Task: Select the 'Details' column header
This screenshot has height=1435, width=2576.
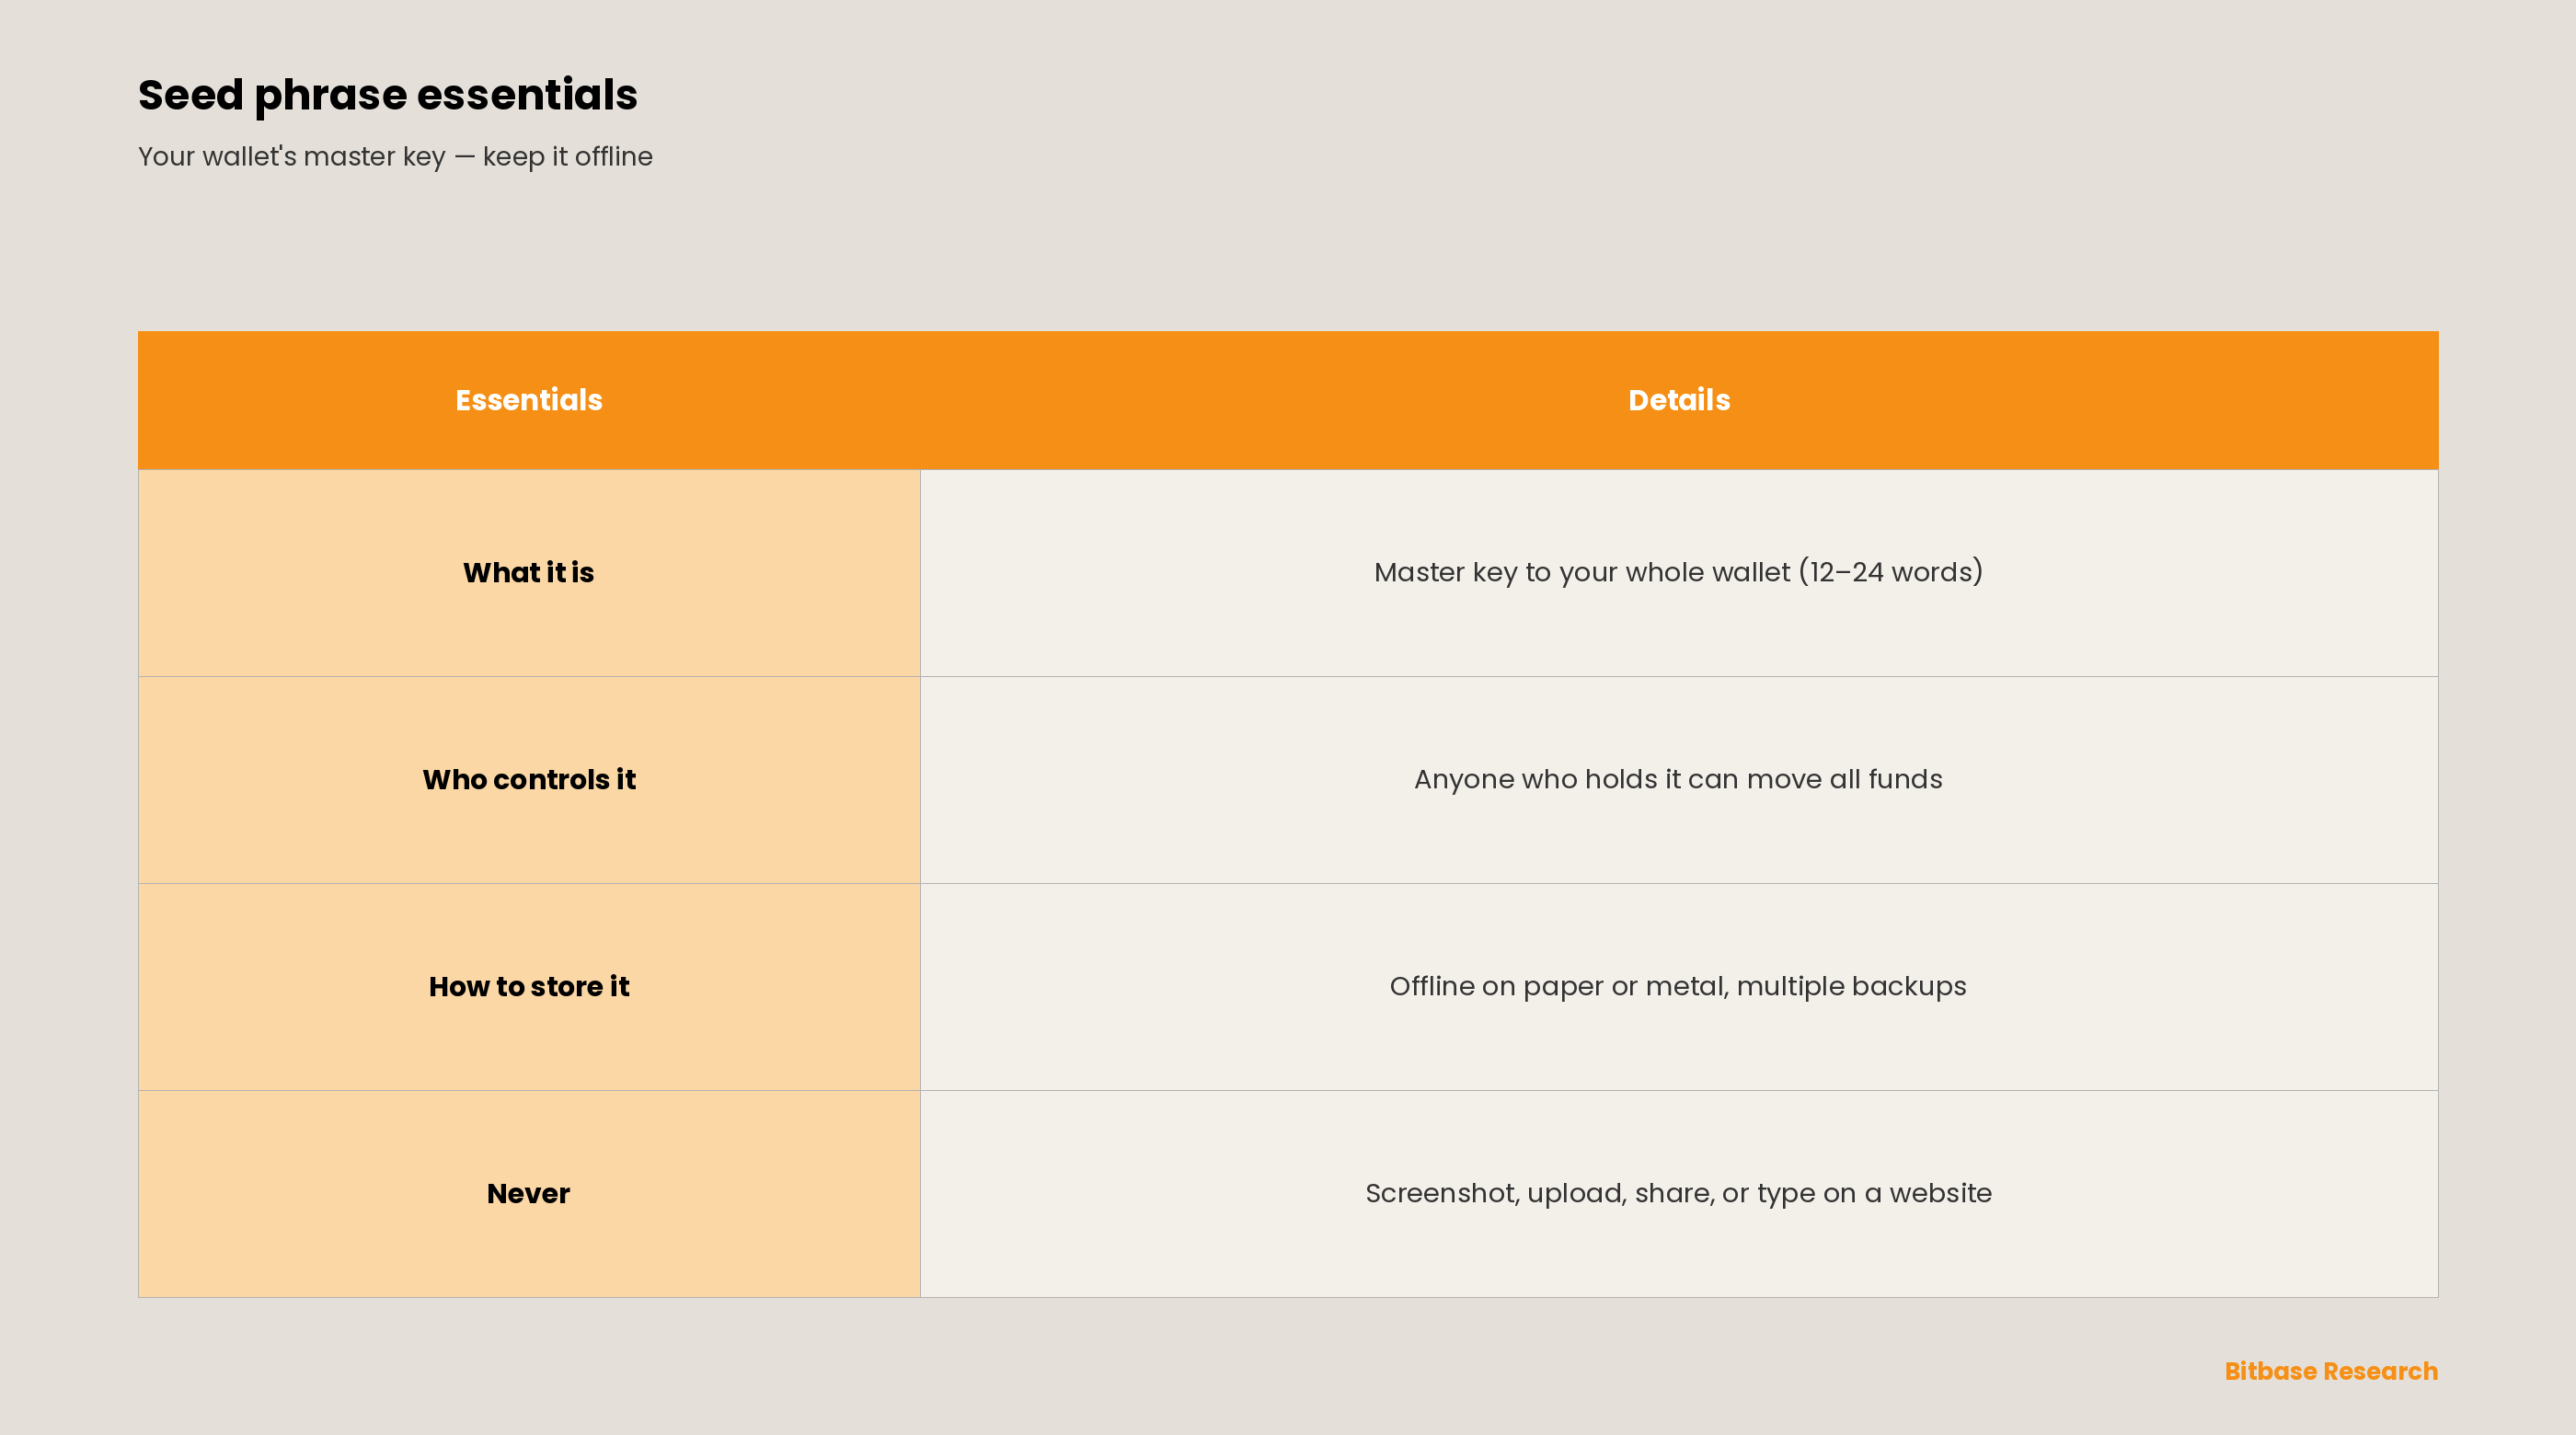Action: pyautogui.click(x=1679, y=400)
